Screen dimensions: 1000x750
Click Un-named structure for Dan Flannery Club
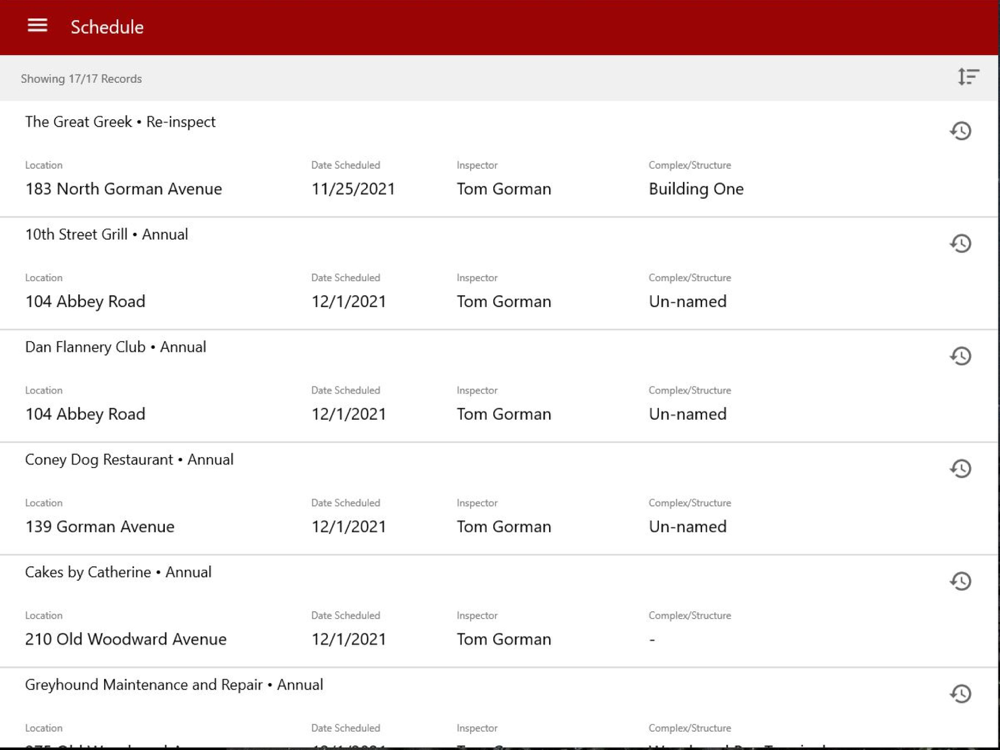click(688, 414)
